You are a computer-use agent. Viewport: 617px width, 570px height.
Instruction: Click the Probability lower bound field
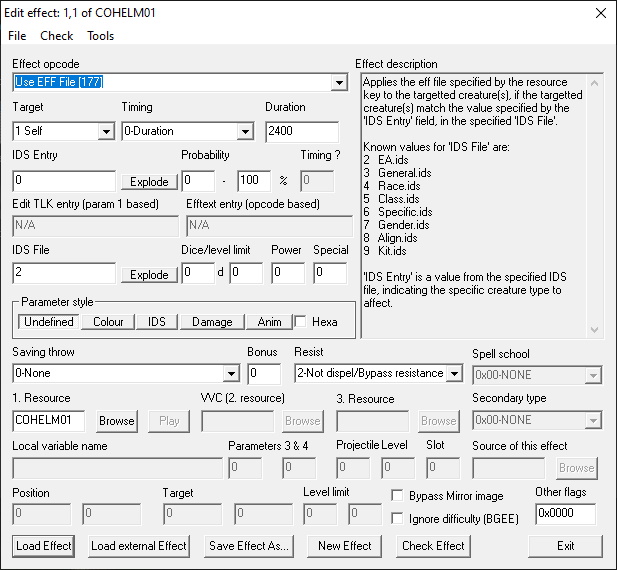[198, 181]
